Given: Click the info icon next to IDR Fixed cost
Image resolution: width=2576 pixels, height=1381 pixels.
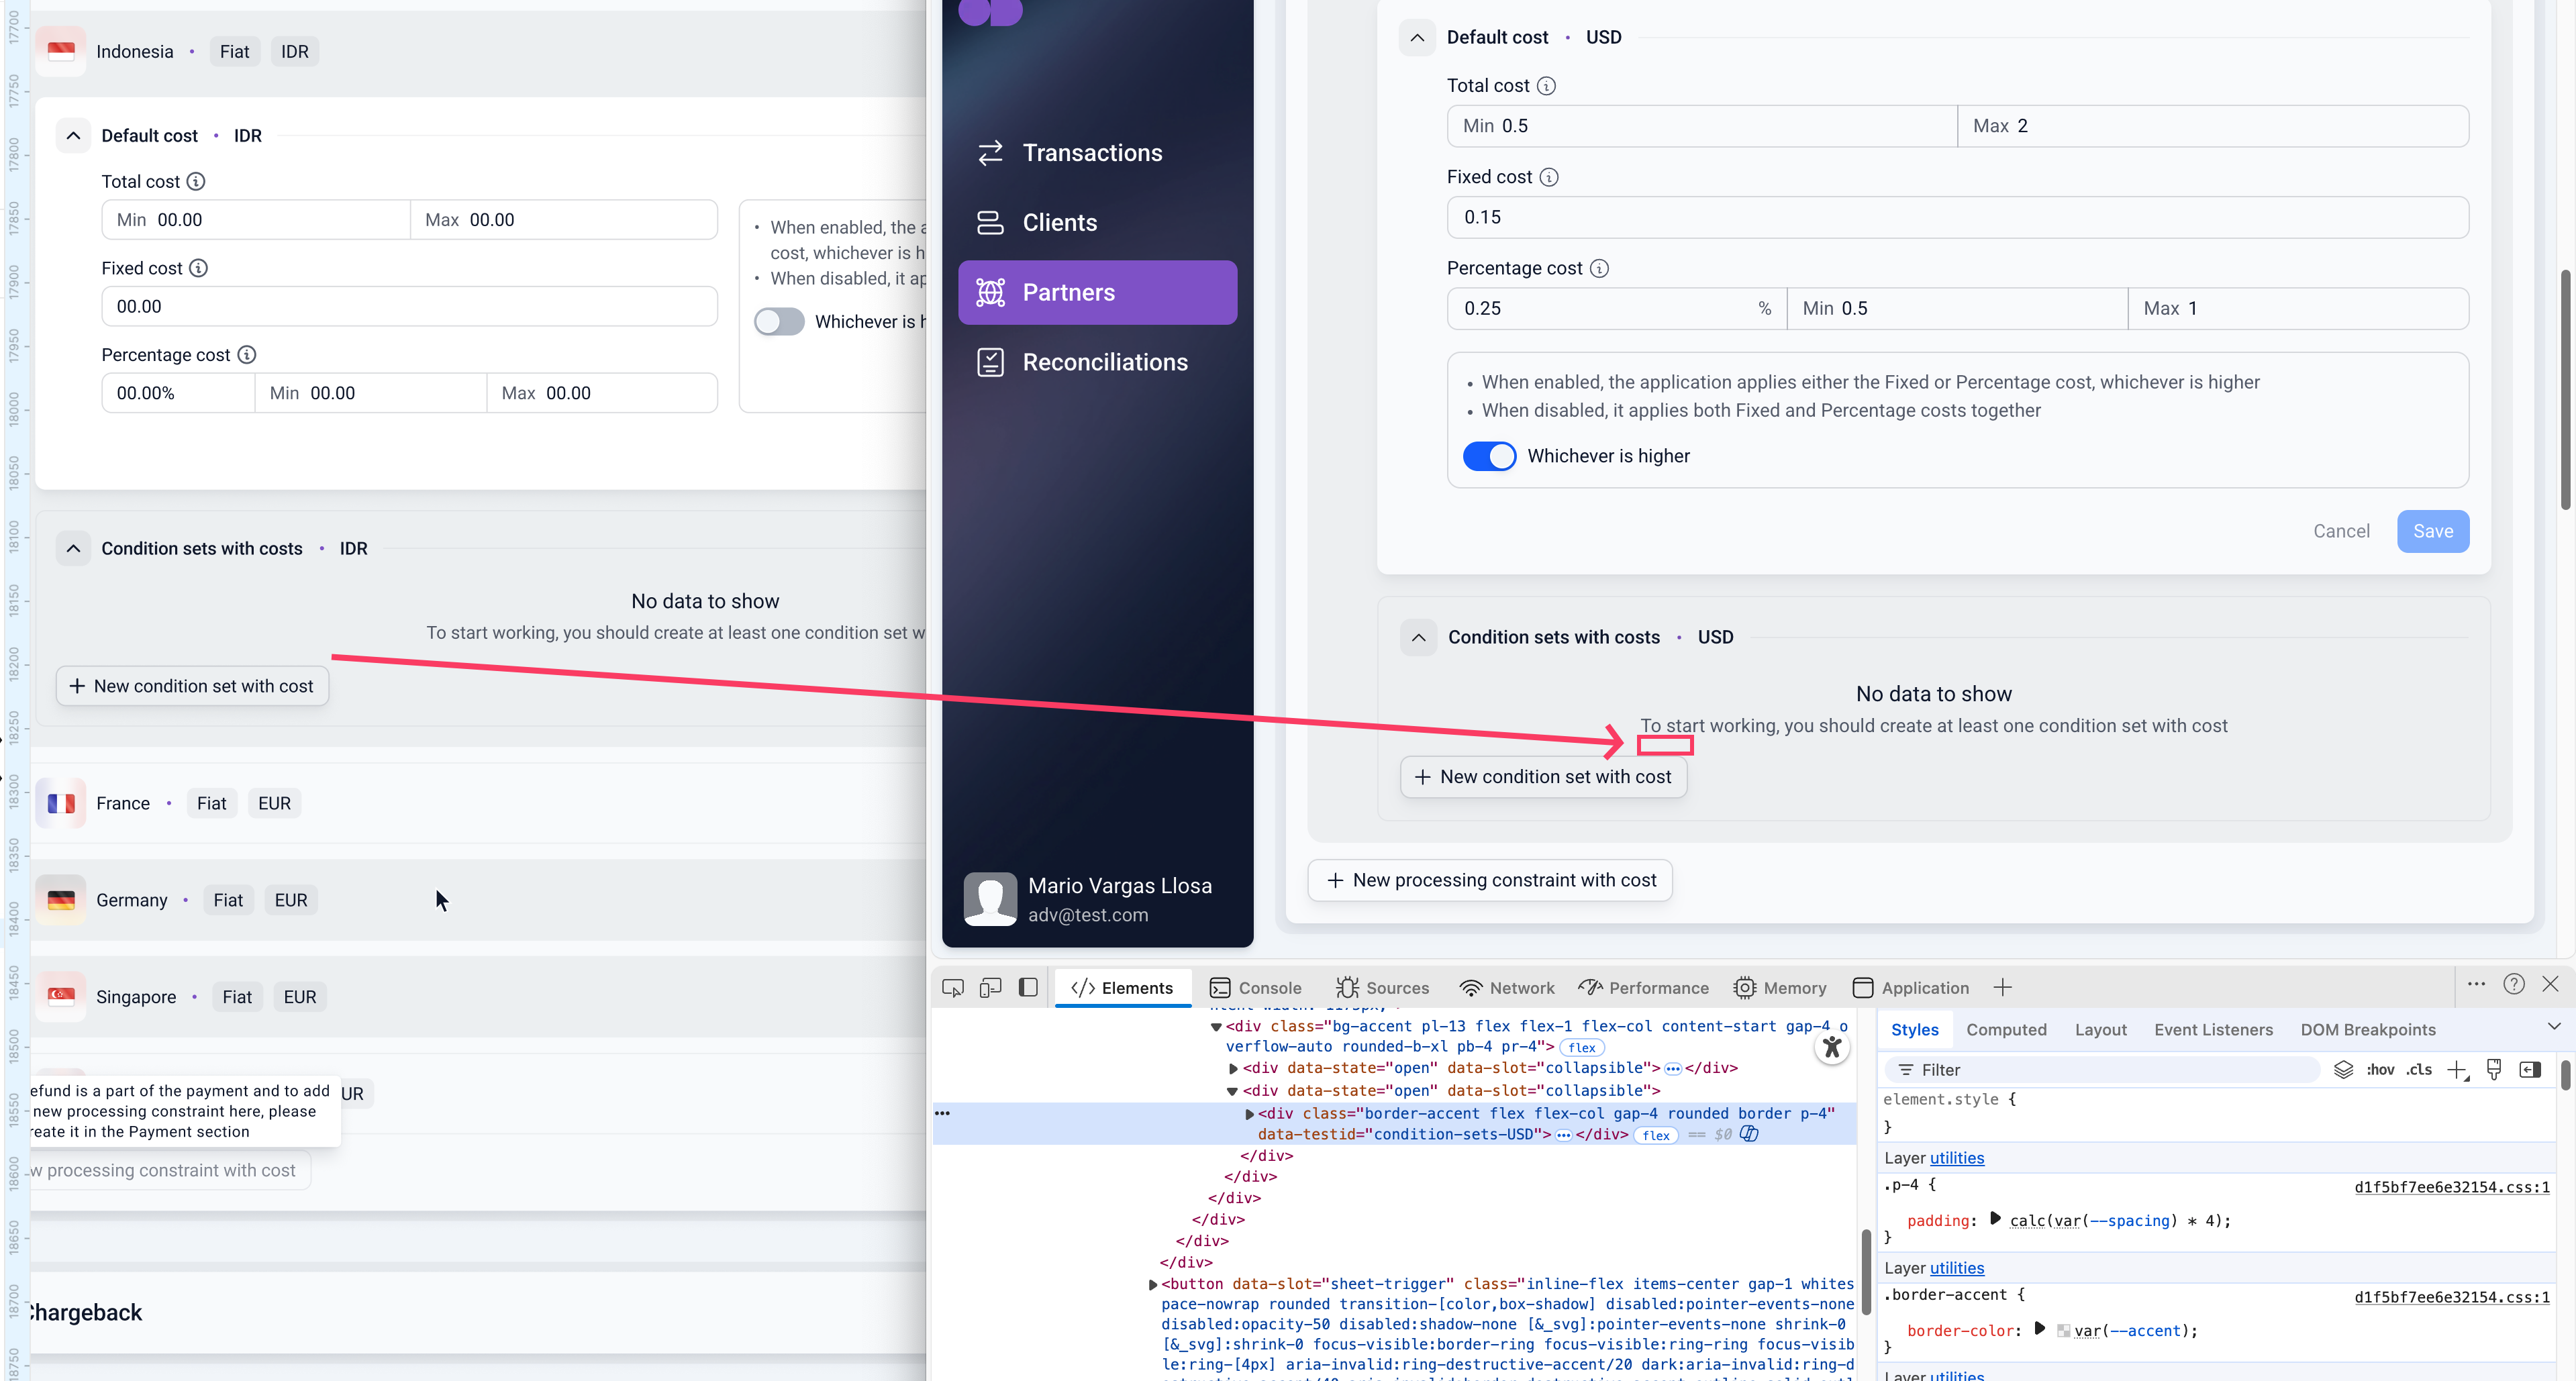Looking at the screenshot, I should 198,268.
